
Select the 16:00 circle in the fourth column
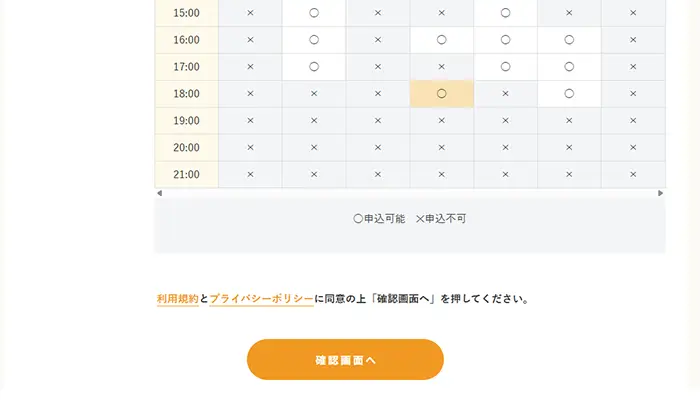pyautogui.click(x=441, y=40)
